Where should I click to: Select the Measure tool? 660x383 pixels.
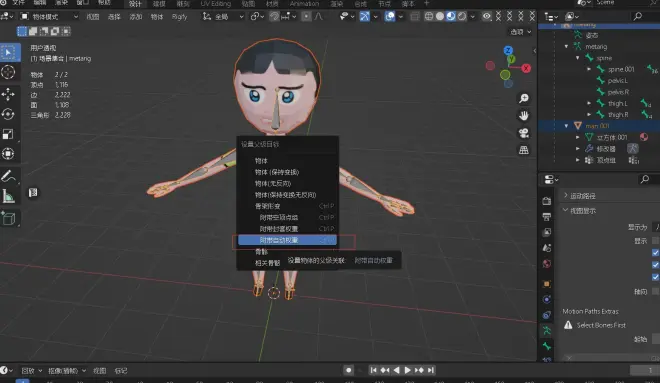coord(8,197)
